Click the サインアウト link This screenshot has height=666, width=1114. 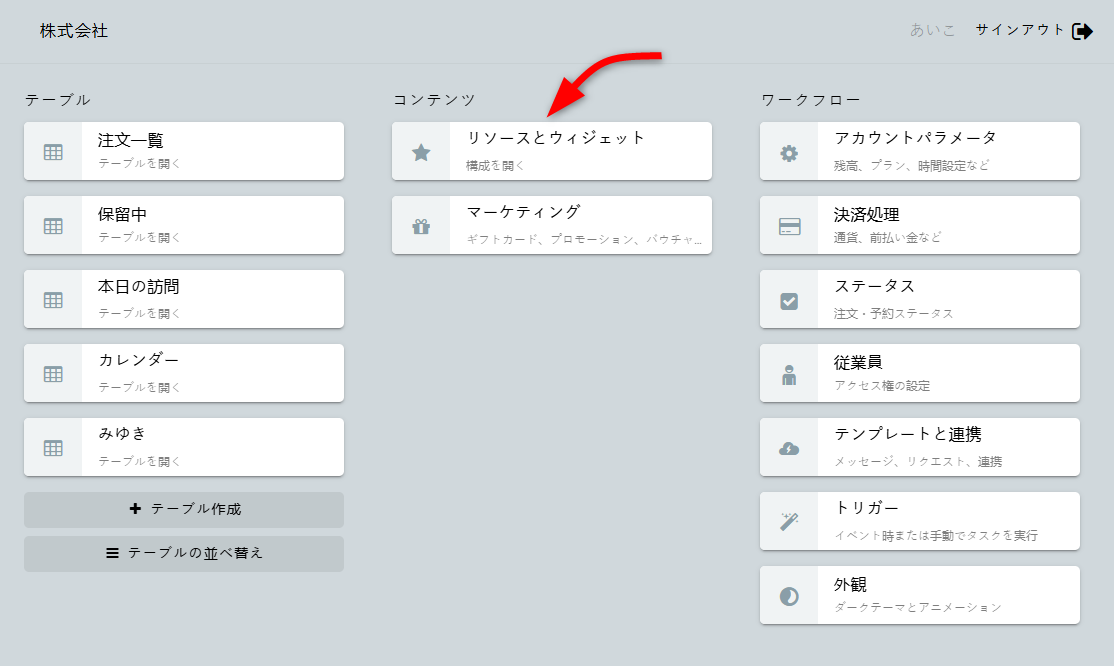pyautogui.click(x=1020, y=30)
